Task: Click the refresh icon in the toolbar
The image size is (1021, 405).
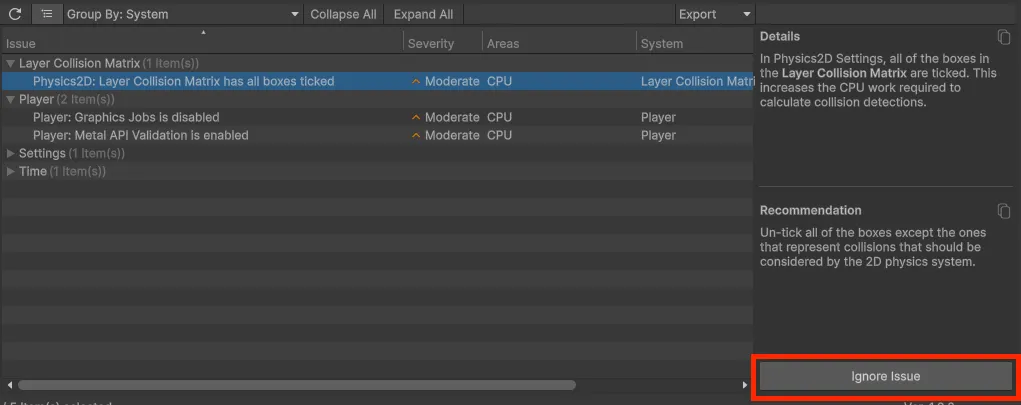Action: [x=15, y=14]
